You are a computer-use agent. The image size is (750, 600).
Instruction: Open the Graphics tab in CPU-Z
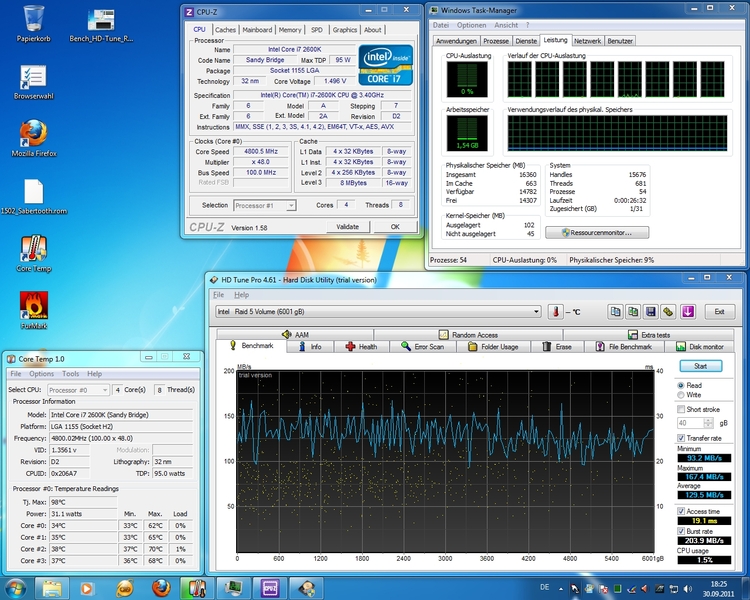tap(344, 30)
